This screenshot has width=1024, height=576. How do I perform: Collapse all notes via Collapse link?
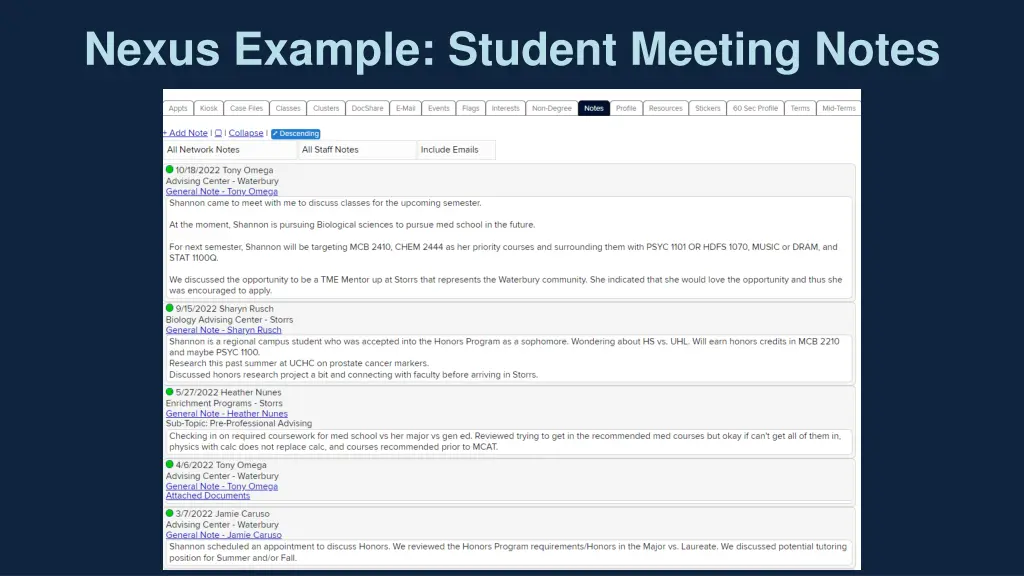tap(246, 133)
